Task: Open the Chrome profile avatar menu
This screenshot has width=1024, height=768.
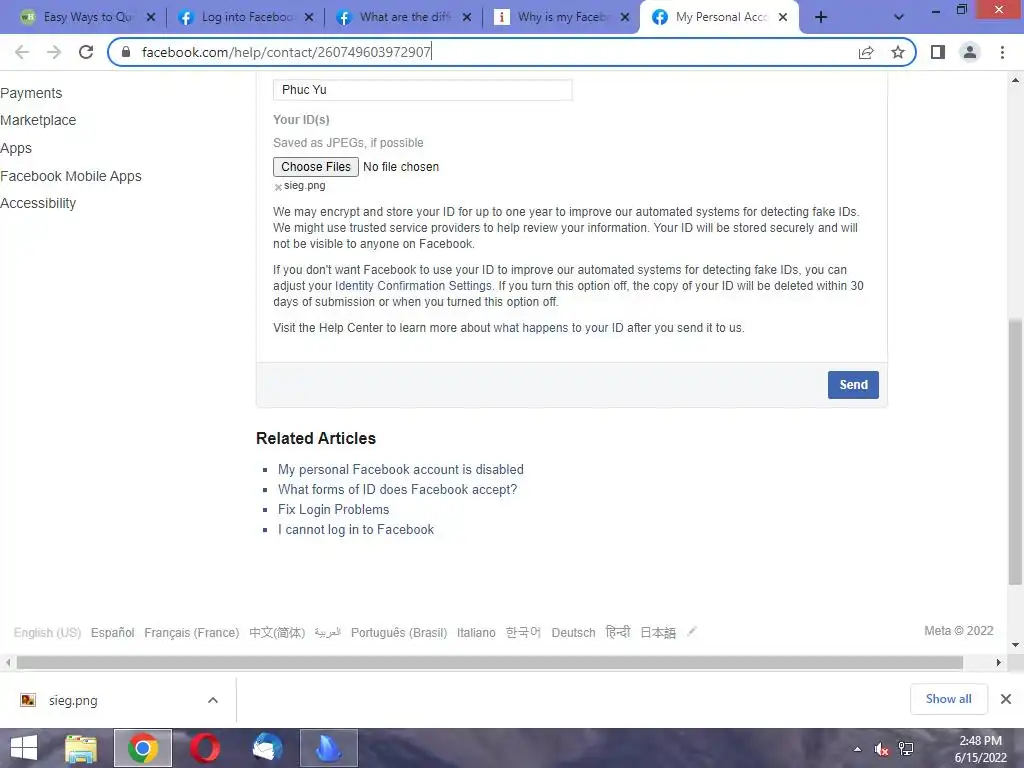Action: pos(970,52)
